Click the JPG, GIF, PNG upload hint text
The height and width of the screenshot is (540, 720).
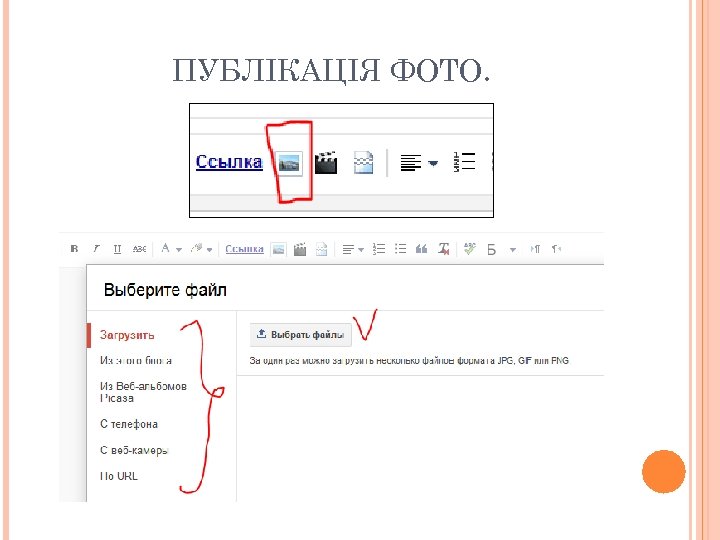[409, 360]
